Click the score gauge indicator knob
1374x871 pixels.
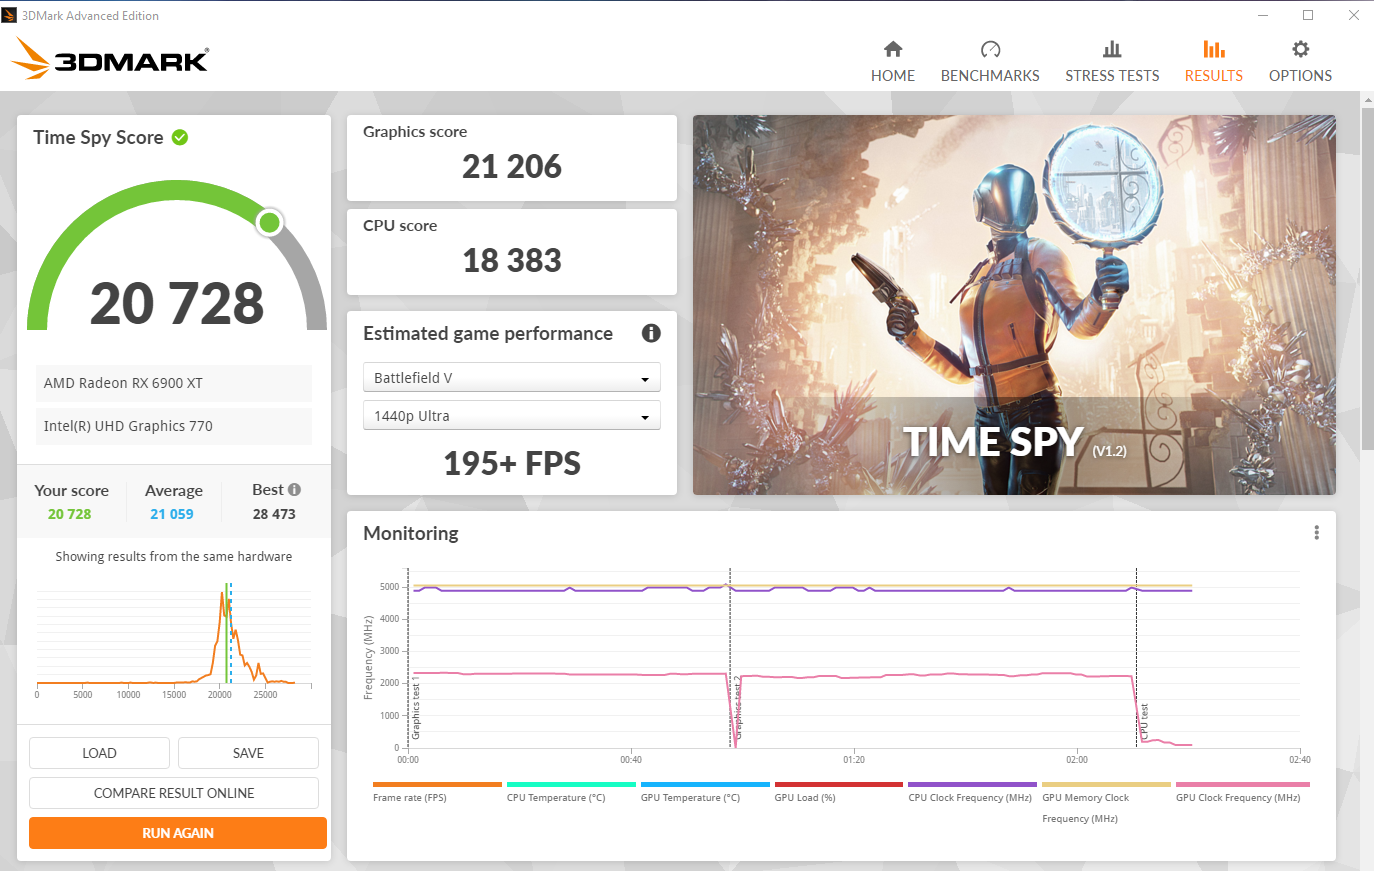[x=269, y=222]
